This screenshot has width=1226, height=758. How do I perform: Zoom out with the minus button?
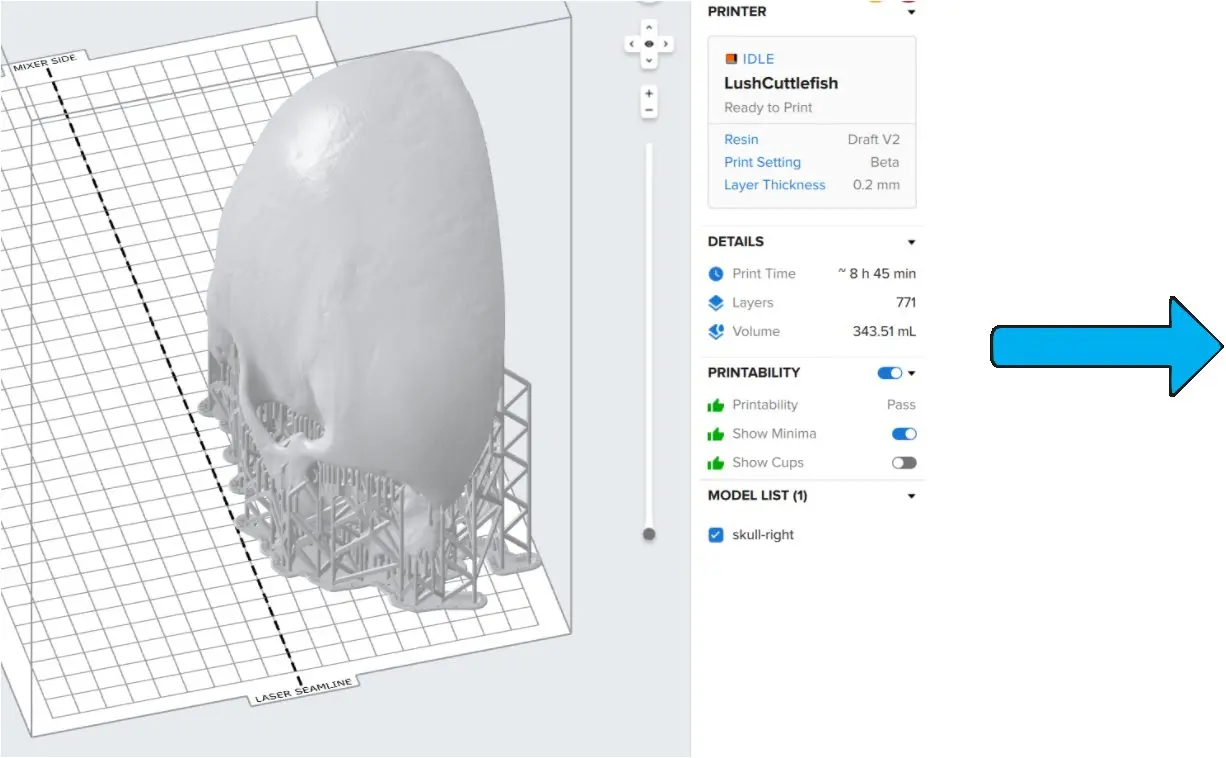pyautogui.click(x=649, y=110)
